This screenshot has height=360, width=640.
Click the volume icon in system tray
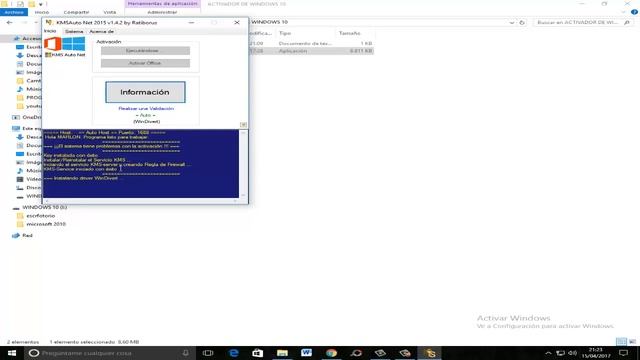pos(573,353)
